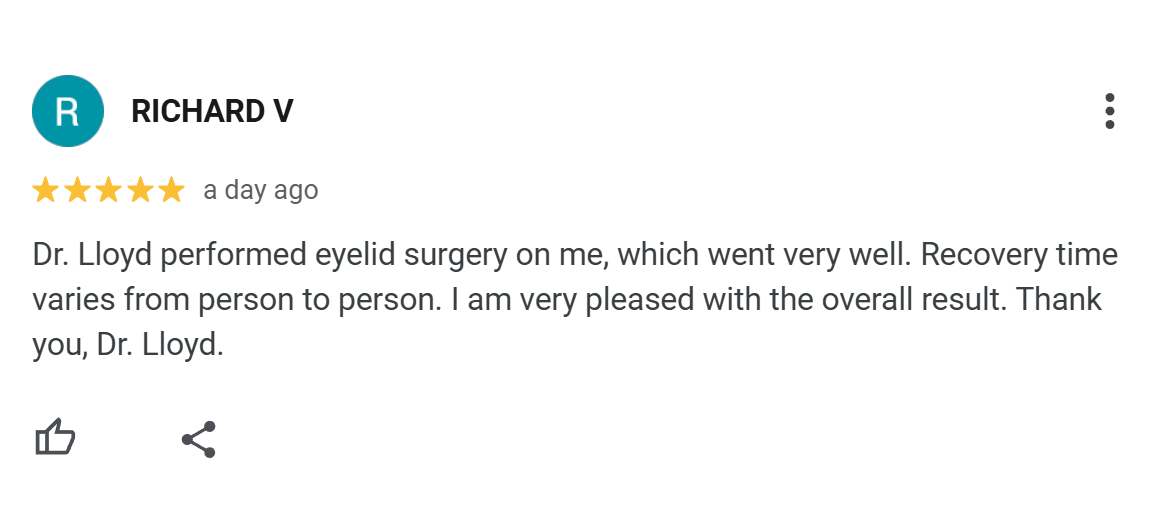
Task: Click the fourth gold star
Action: [140, 190]
